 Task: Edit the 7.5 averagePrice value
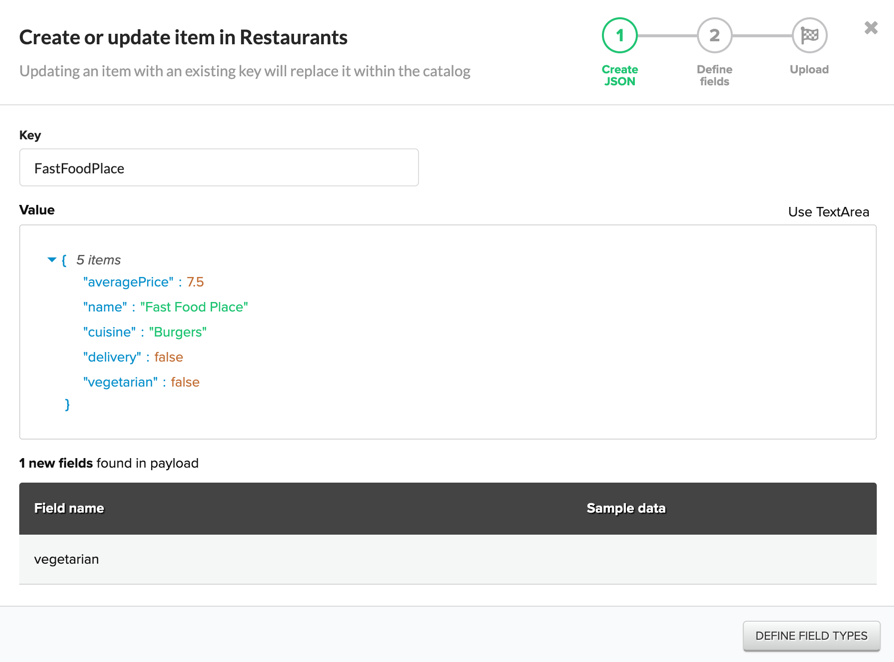pos(195,282)
